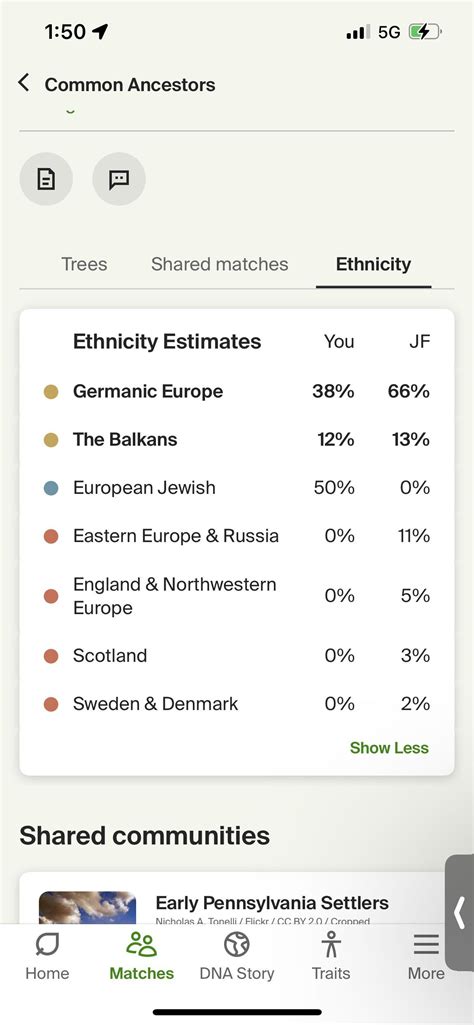474x1025 pixels.
Task: Open the Traits figure icon
Action: pos(331,945)
